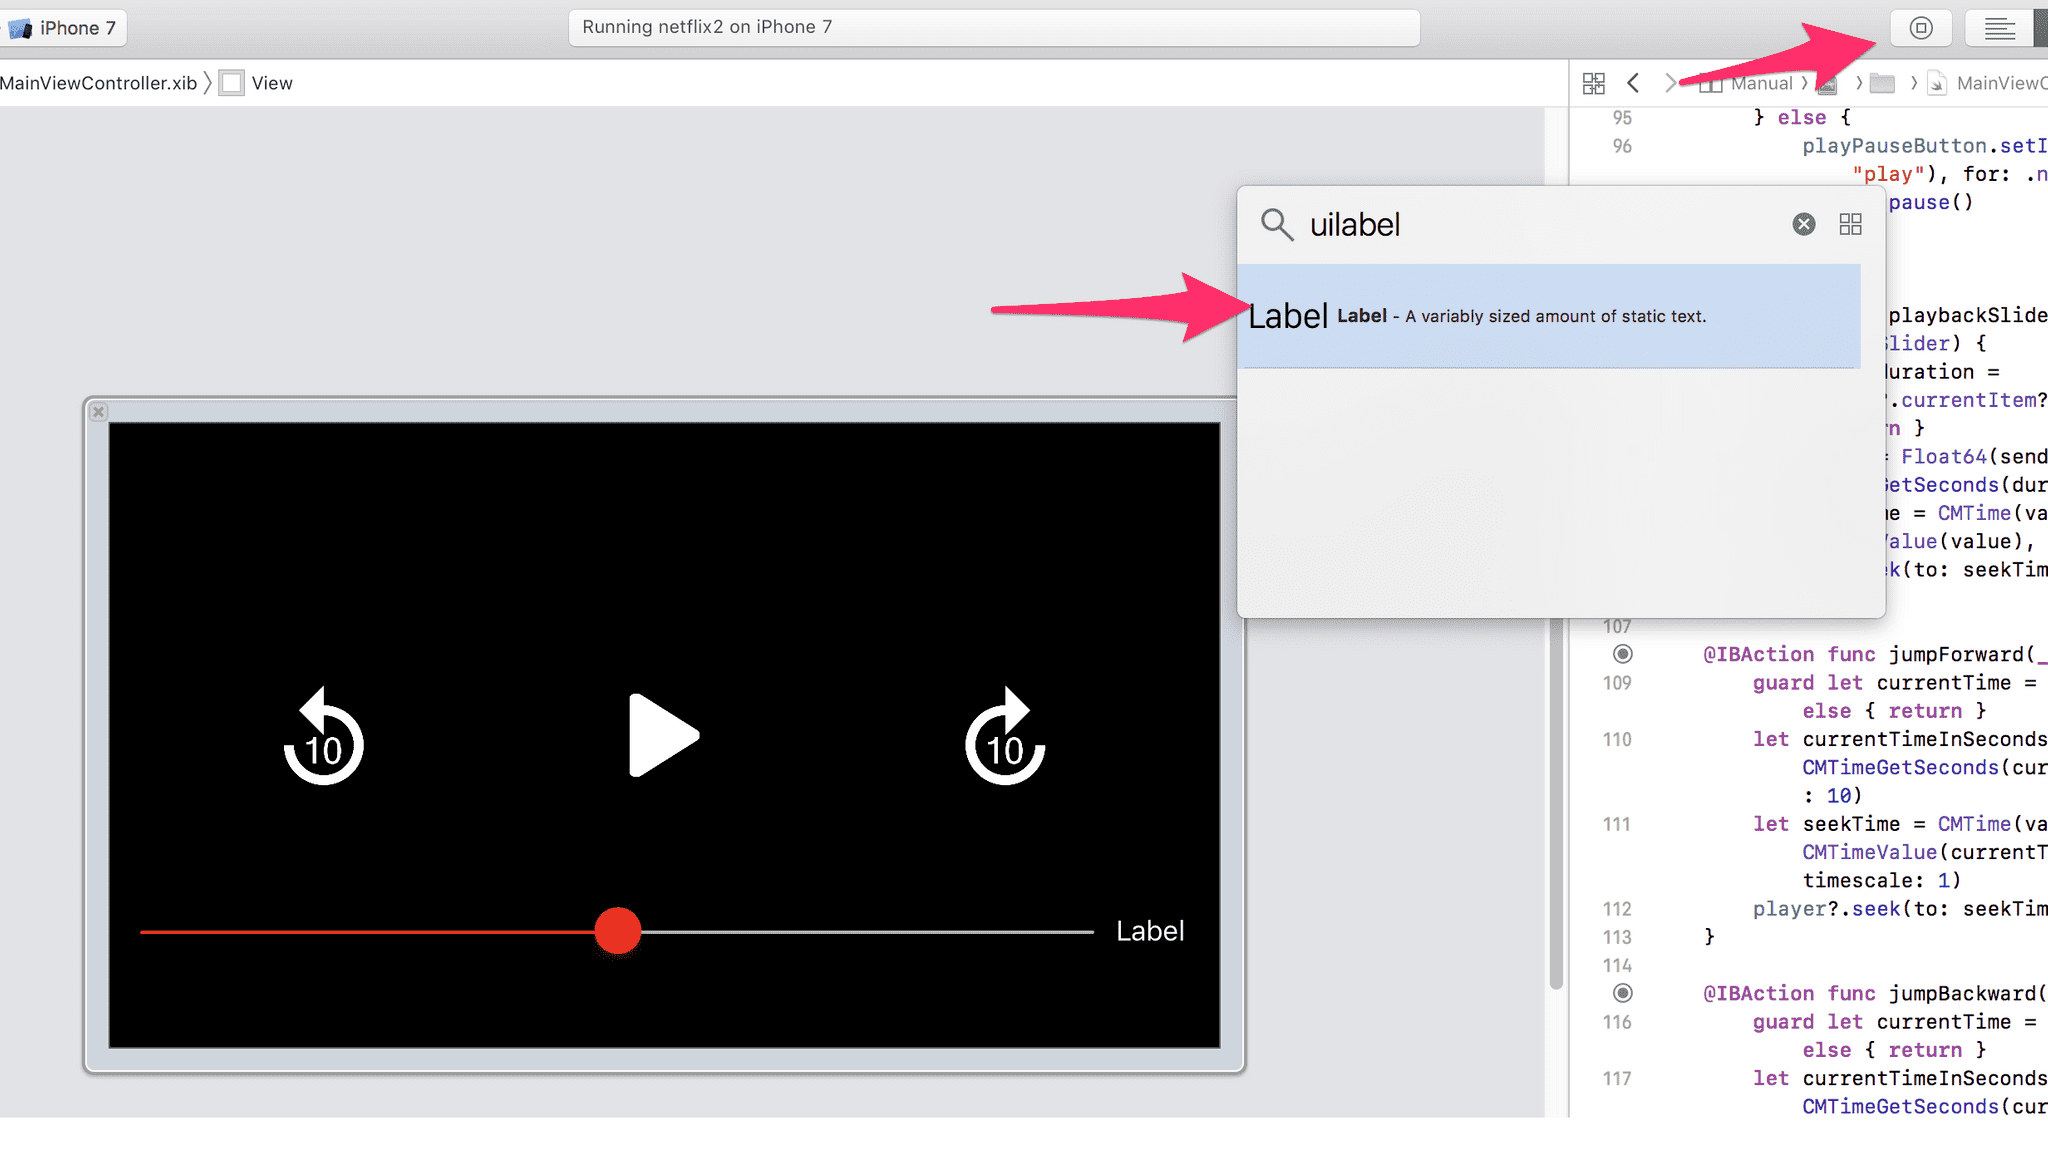Click the jump forward 10 seconds icon
2048x1152 pixels.
(1004, 737)
